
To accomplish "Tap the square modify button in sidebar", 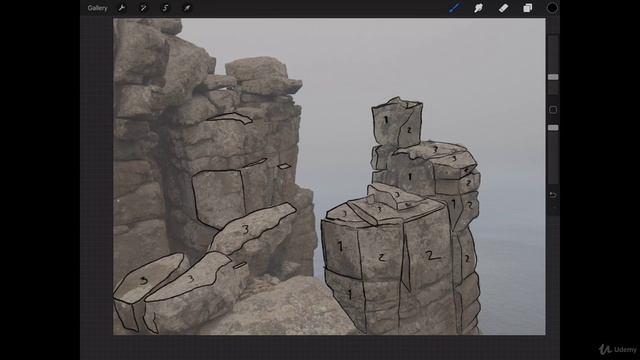I will (553, 109).
